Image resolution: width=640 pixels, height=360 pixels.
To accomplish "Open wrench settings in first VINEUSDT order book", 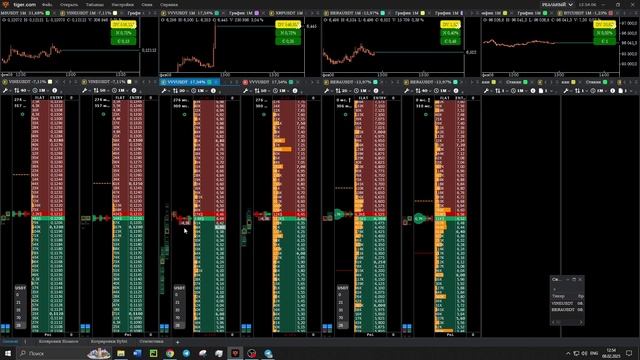I will pyautogui.click(x=6, y=90).
